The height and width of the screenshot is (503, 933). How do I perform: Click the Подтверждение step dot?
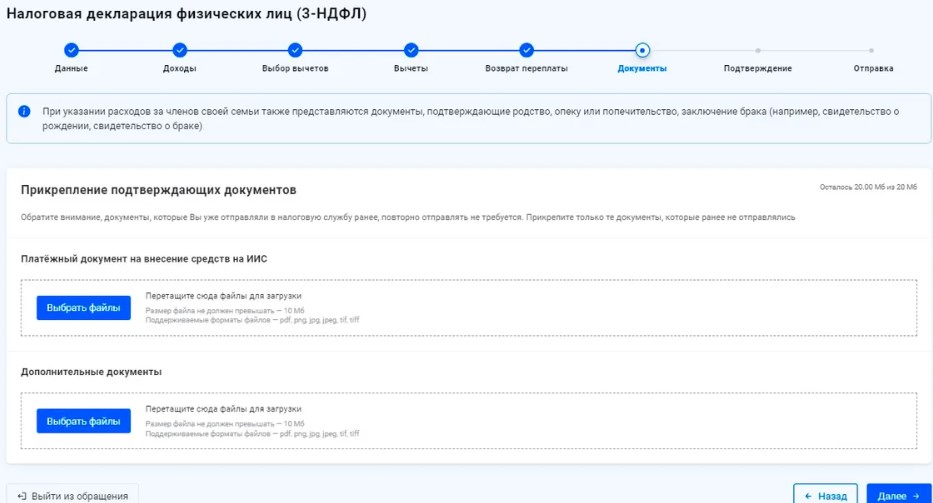757,51
